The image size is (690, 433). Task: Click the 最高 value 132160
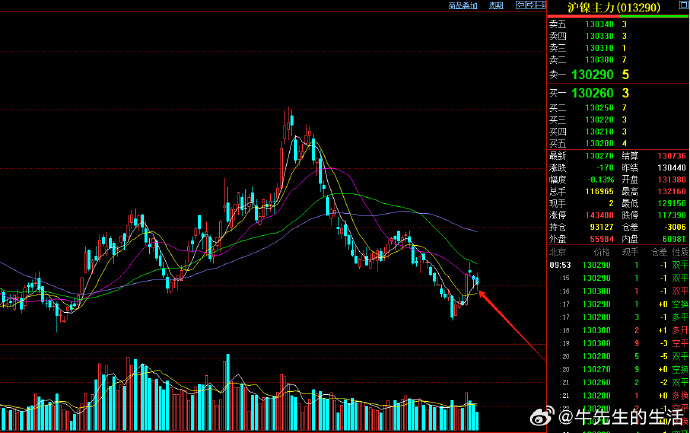[x=672, y=191]
